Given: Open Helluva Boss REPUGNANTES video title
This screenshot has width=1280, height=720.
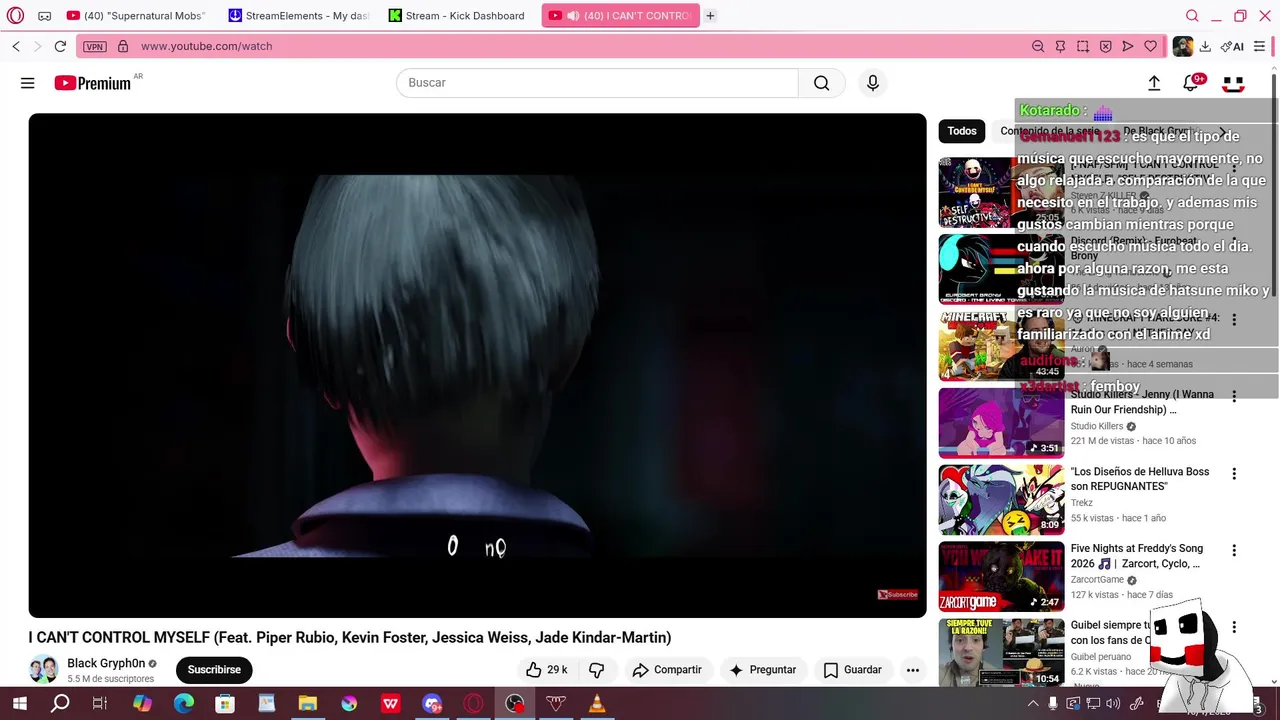Looking at the screenshot, I should [x=1140, y=479].
